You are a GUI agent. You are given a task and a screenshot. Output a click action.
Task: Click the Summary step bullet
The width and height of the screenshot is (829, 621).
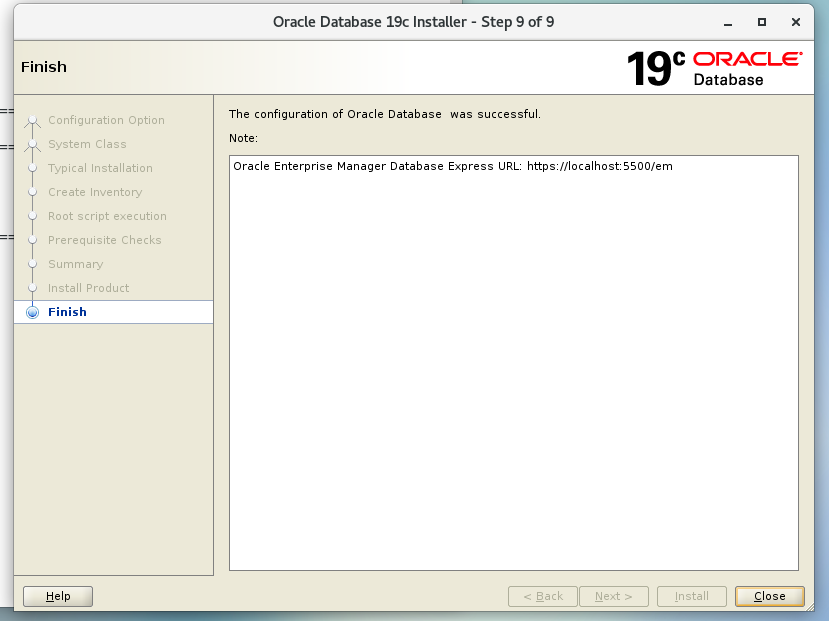[32, 264]
